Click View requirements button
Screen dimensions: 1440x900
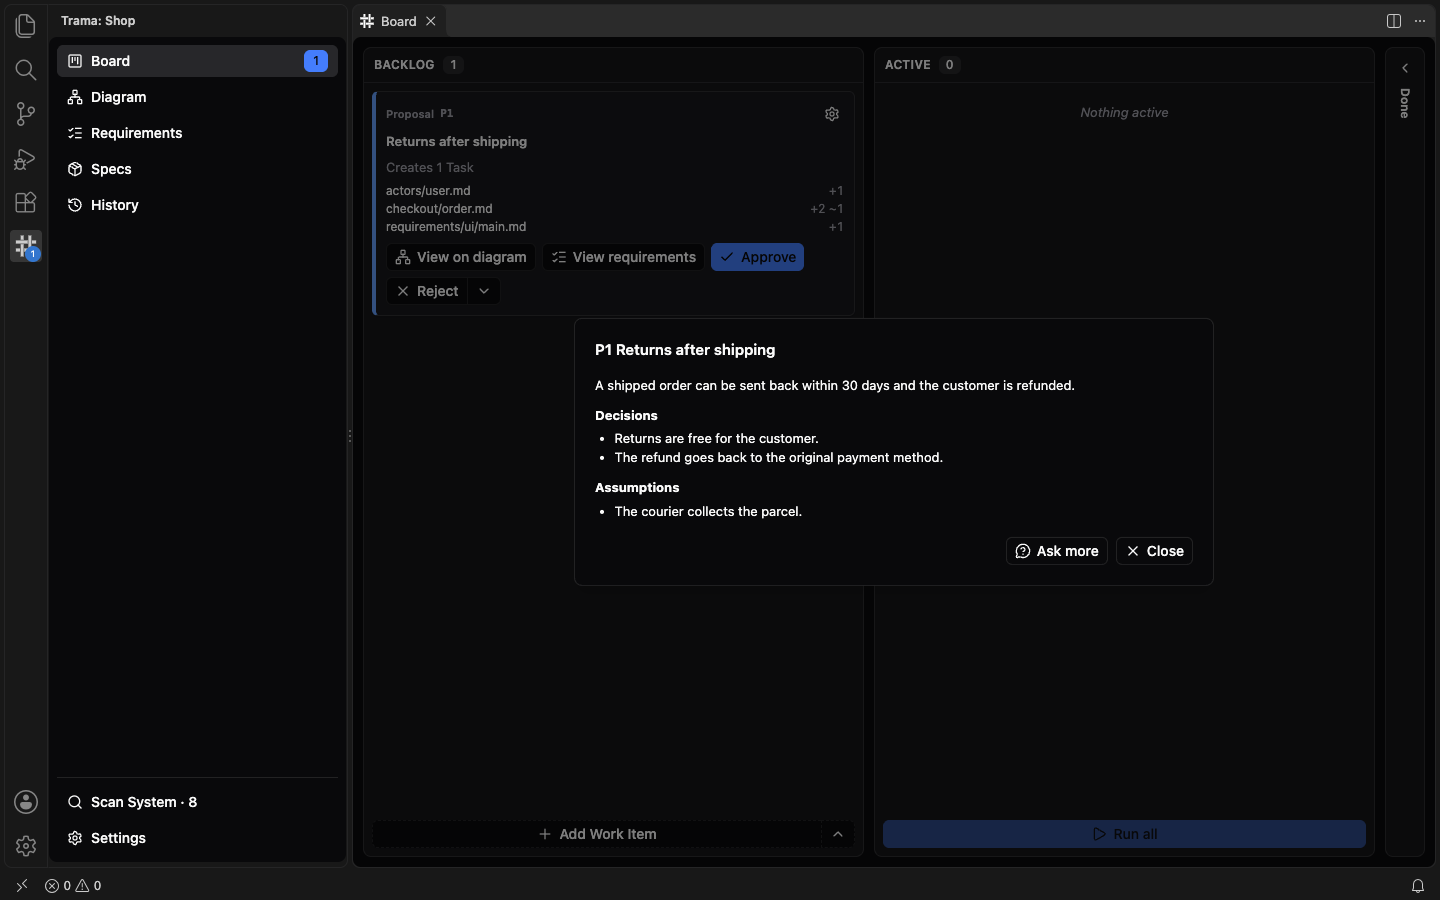tap(624, 257)
